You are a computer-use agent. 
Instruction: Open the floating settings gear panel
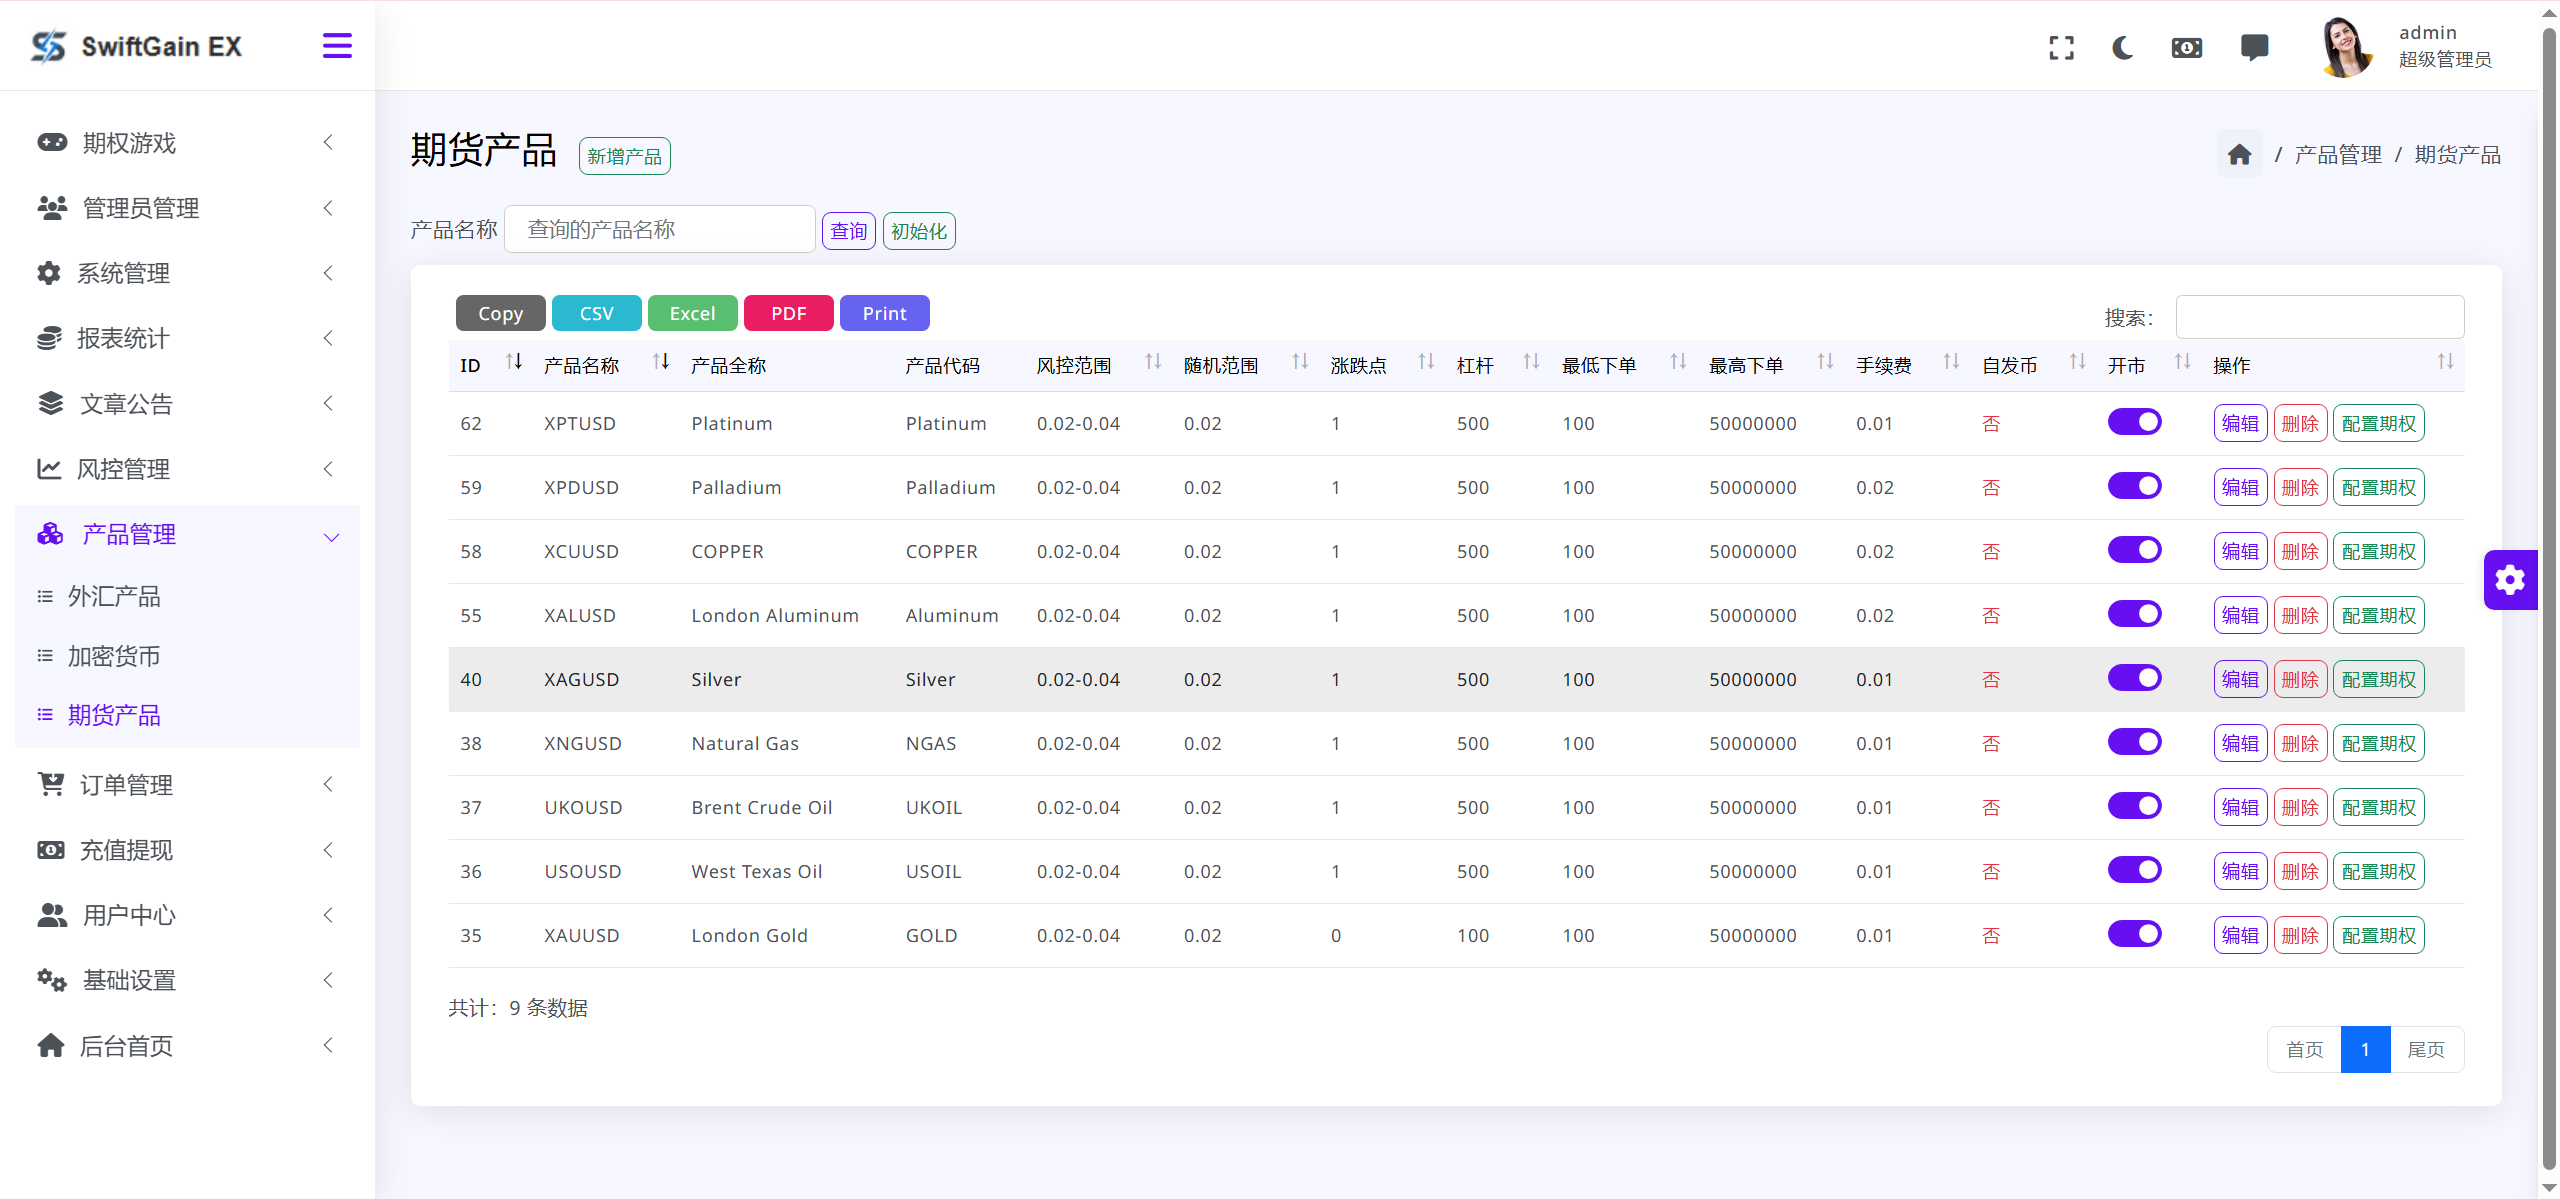(x=2510, y=580)
